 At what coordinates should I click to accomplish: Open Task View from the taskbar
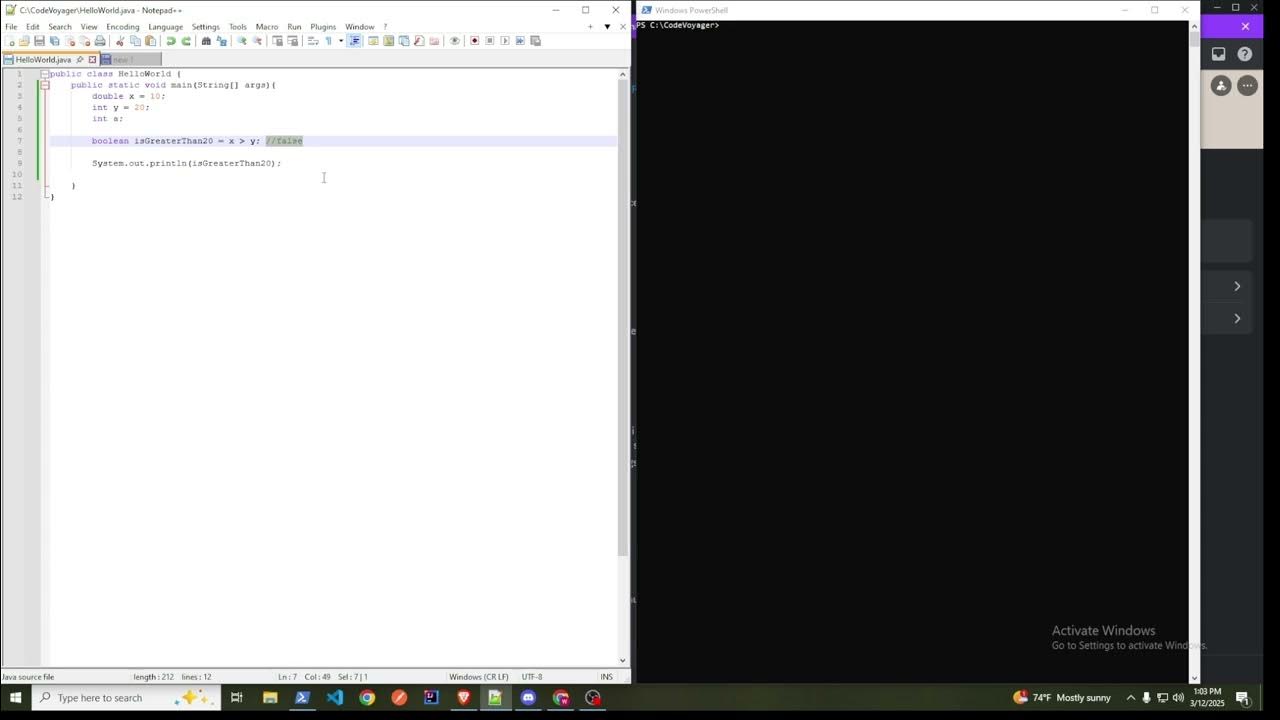(x=237, y=698)
